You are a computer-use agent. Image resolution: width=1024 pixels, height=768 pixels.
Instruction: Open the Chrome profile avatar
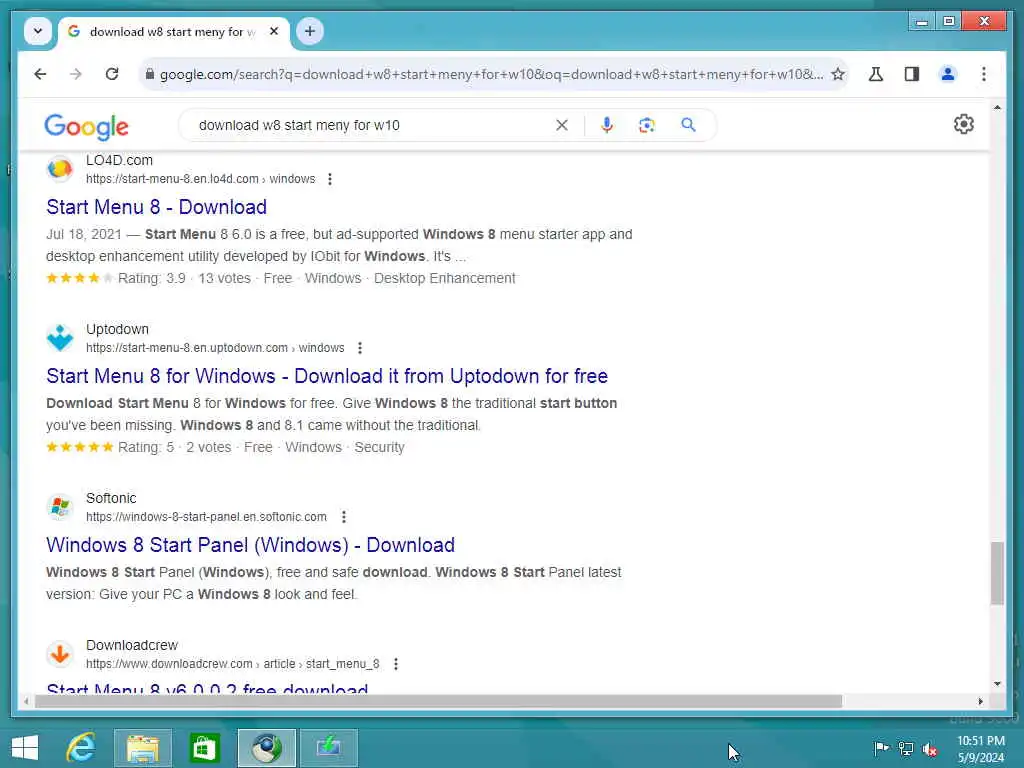pos(948,74)
